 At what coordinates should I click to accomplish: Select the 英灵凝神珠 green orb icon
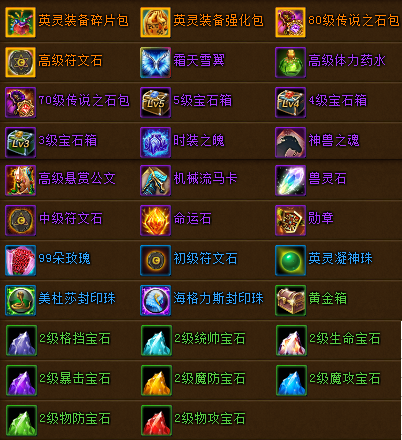290,260
